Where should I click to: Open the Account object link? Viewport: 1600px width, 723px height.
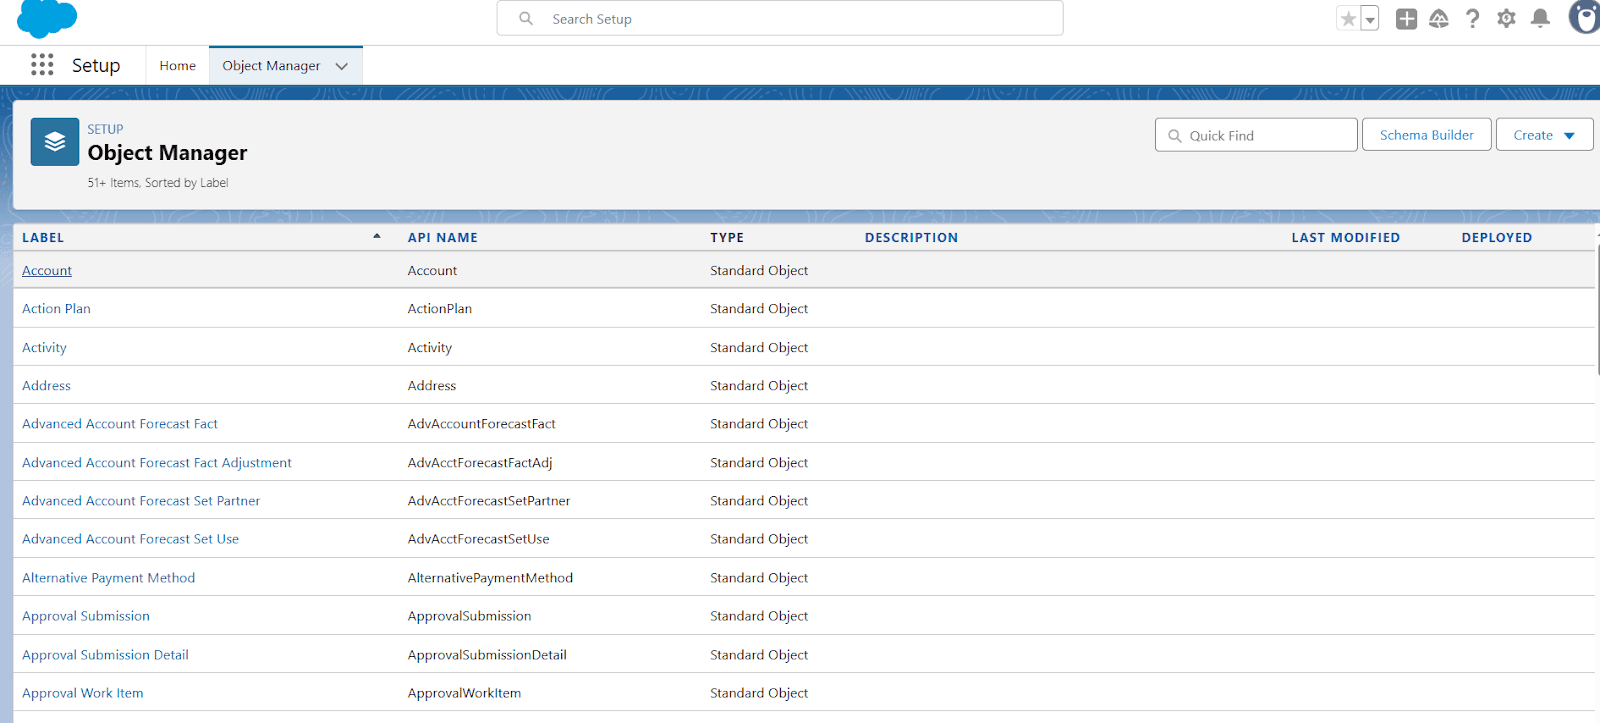(47, 270)
